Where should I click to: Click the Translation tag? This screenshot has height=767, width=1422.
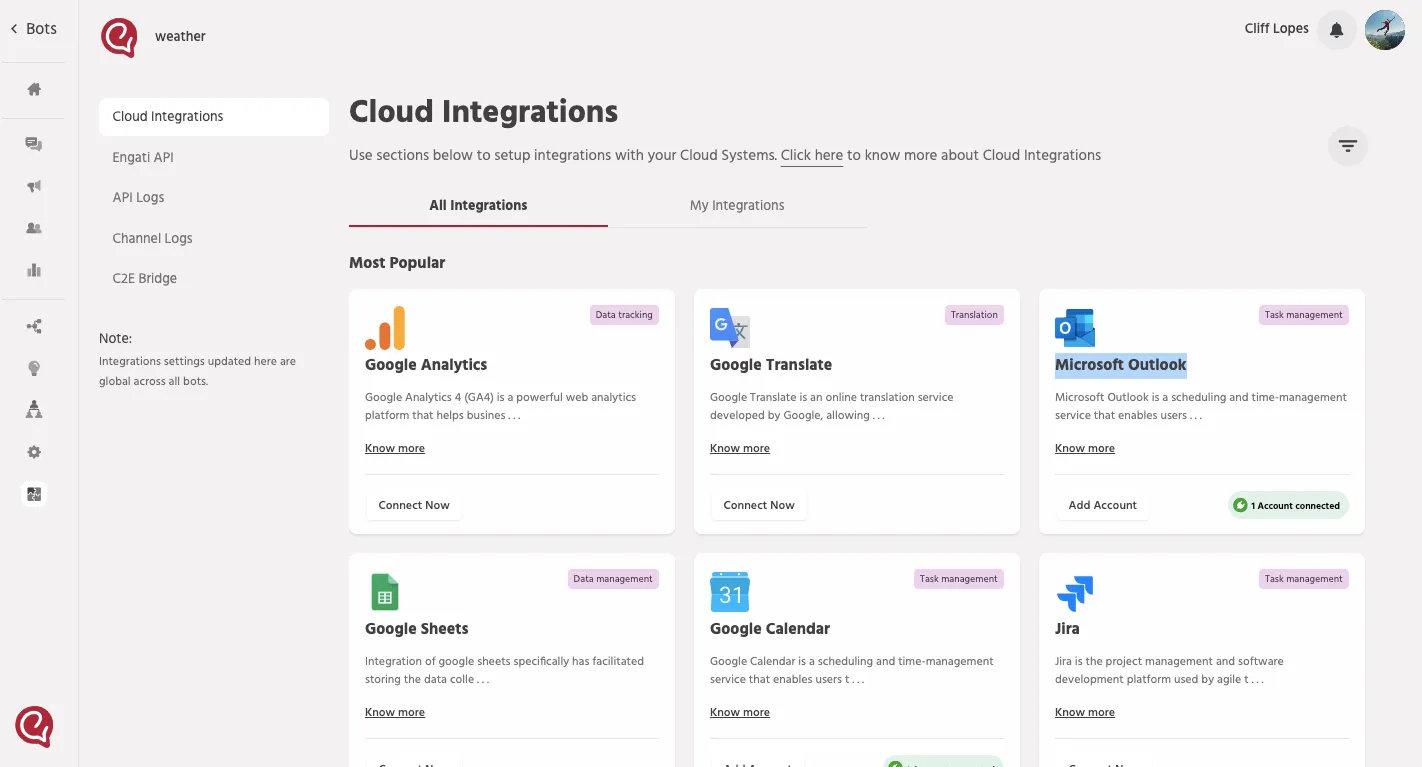pos(974,315)
